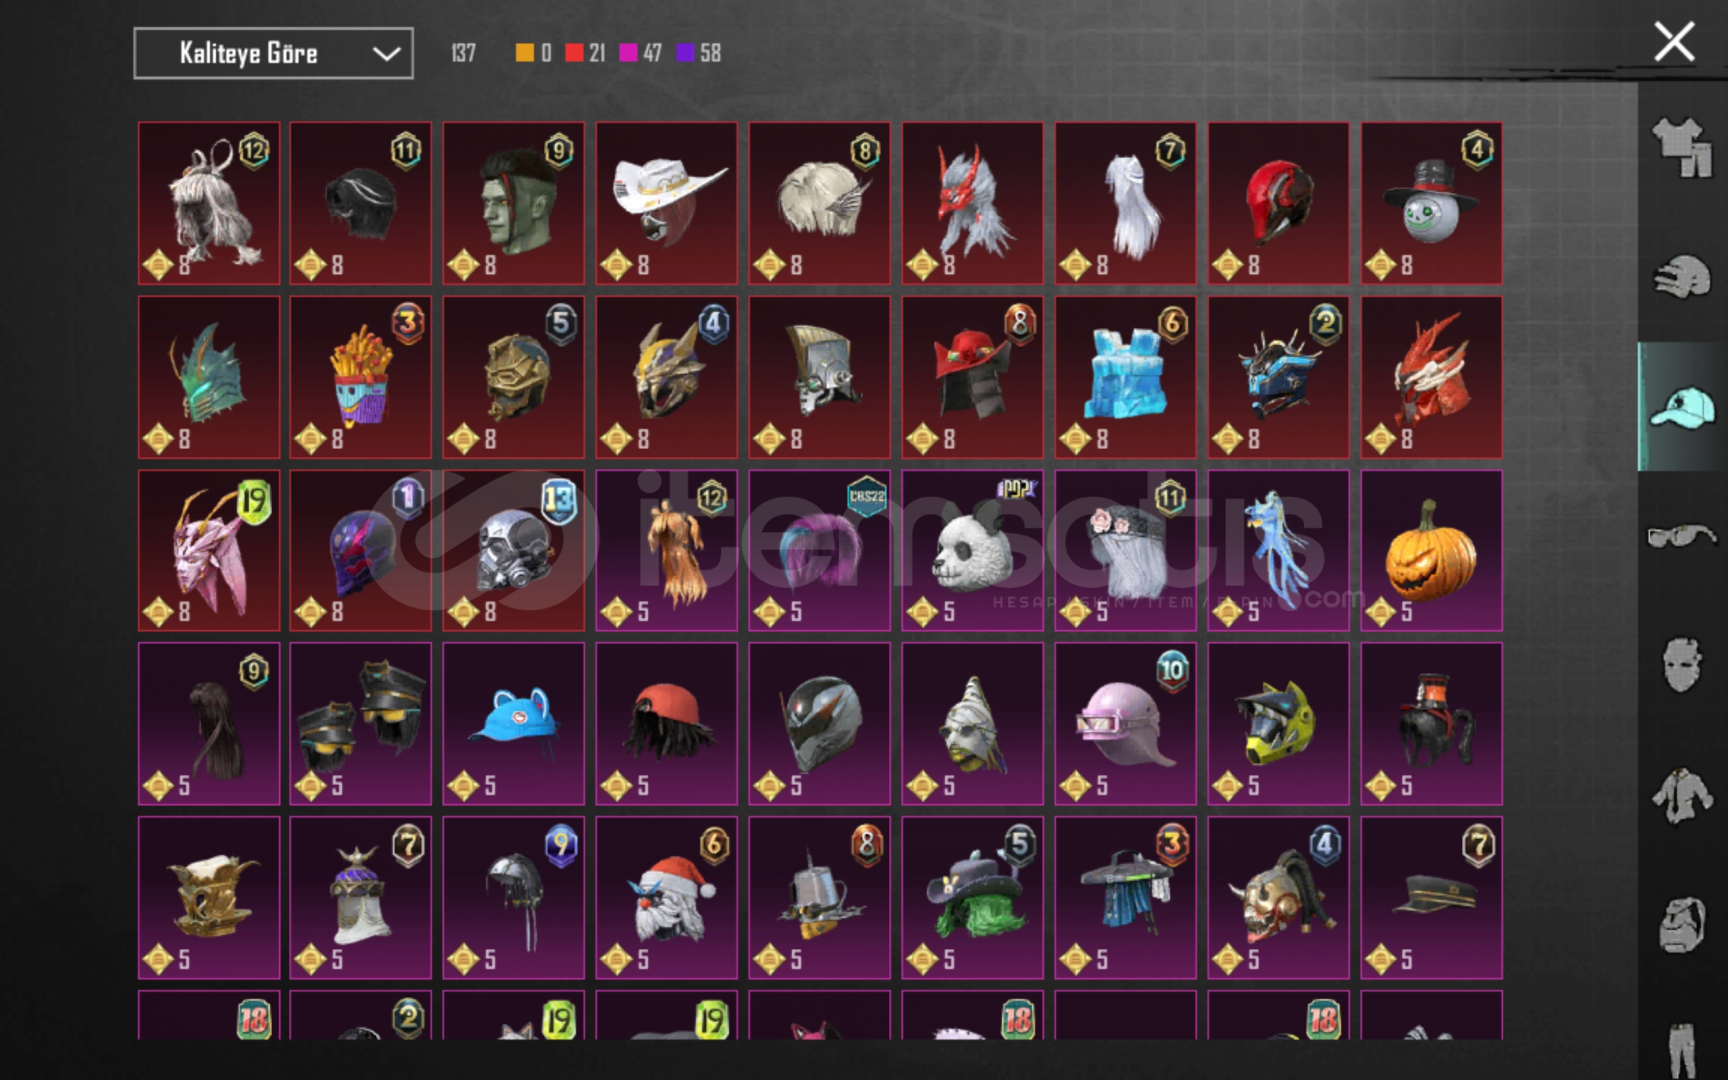Screen dimensions: 1728x1080
Task: Select the cap headwear category icon
Action: (x=1682, y=407)
